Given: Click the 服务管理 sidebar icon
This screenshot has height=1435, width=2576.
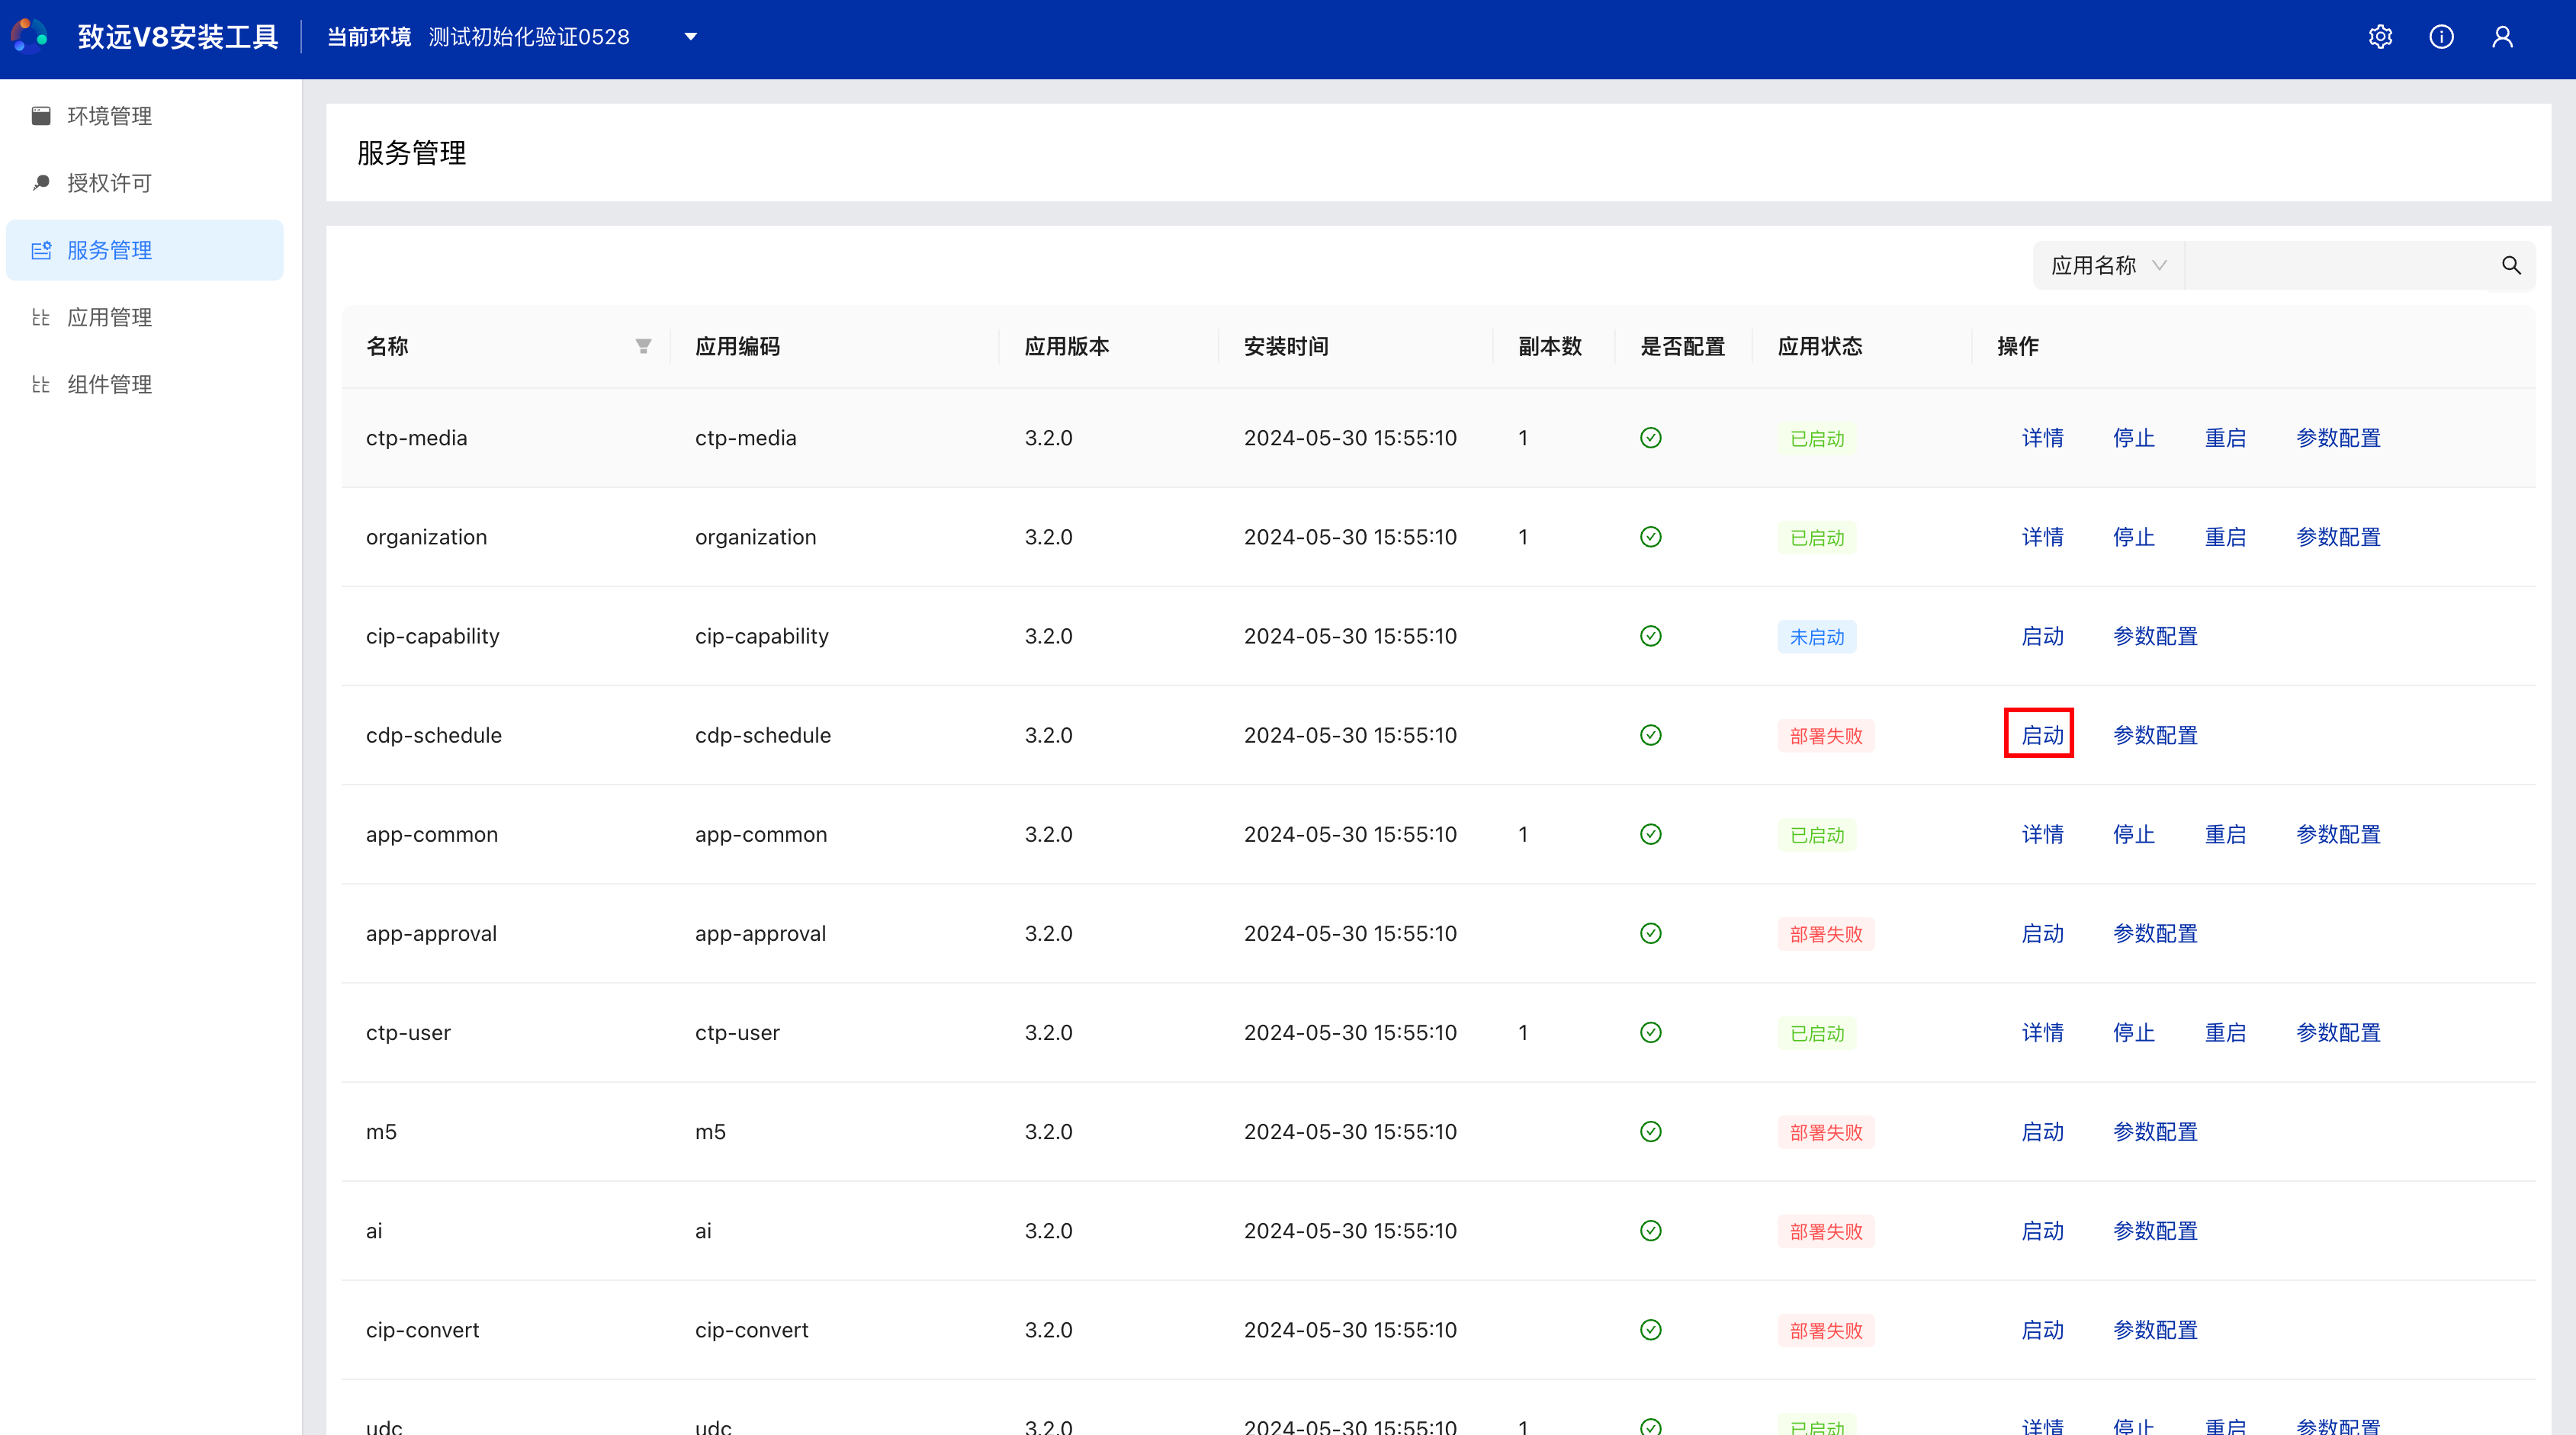Looking at the screenshot, I should [41, 250].
